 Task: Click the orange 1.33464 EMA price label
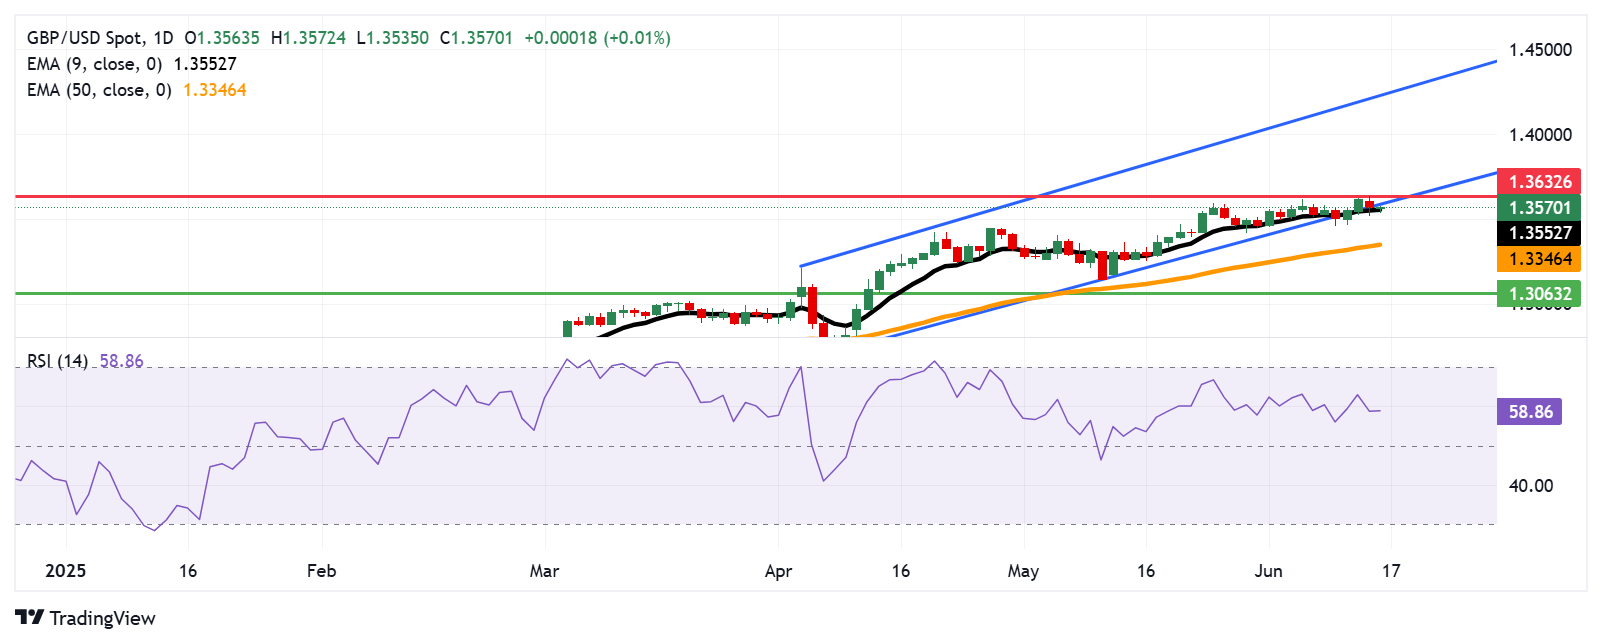(1539, 259)
